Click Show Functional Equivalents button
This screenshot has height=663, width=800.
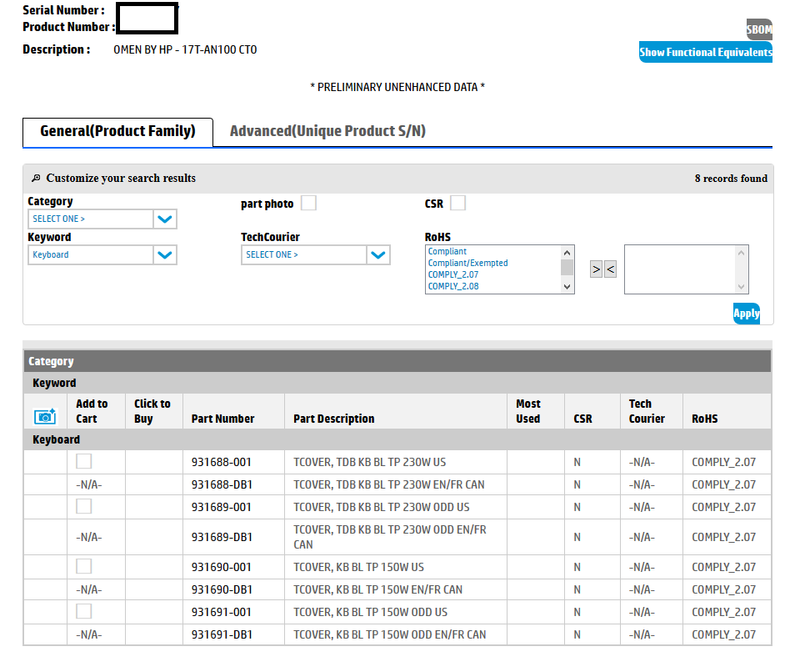tap(706, 52)
